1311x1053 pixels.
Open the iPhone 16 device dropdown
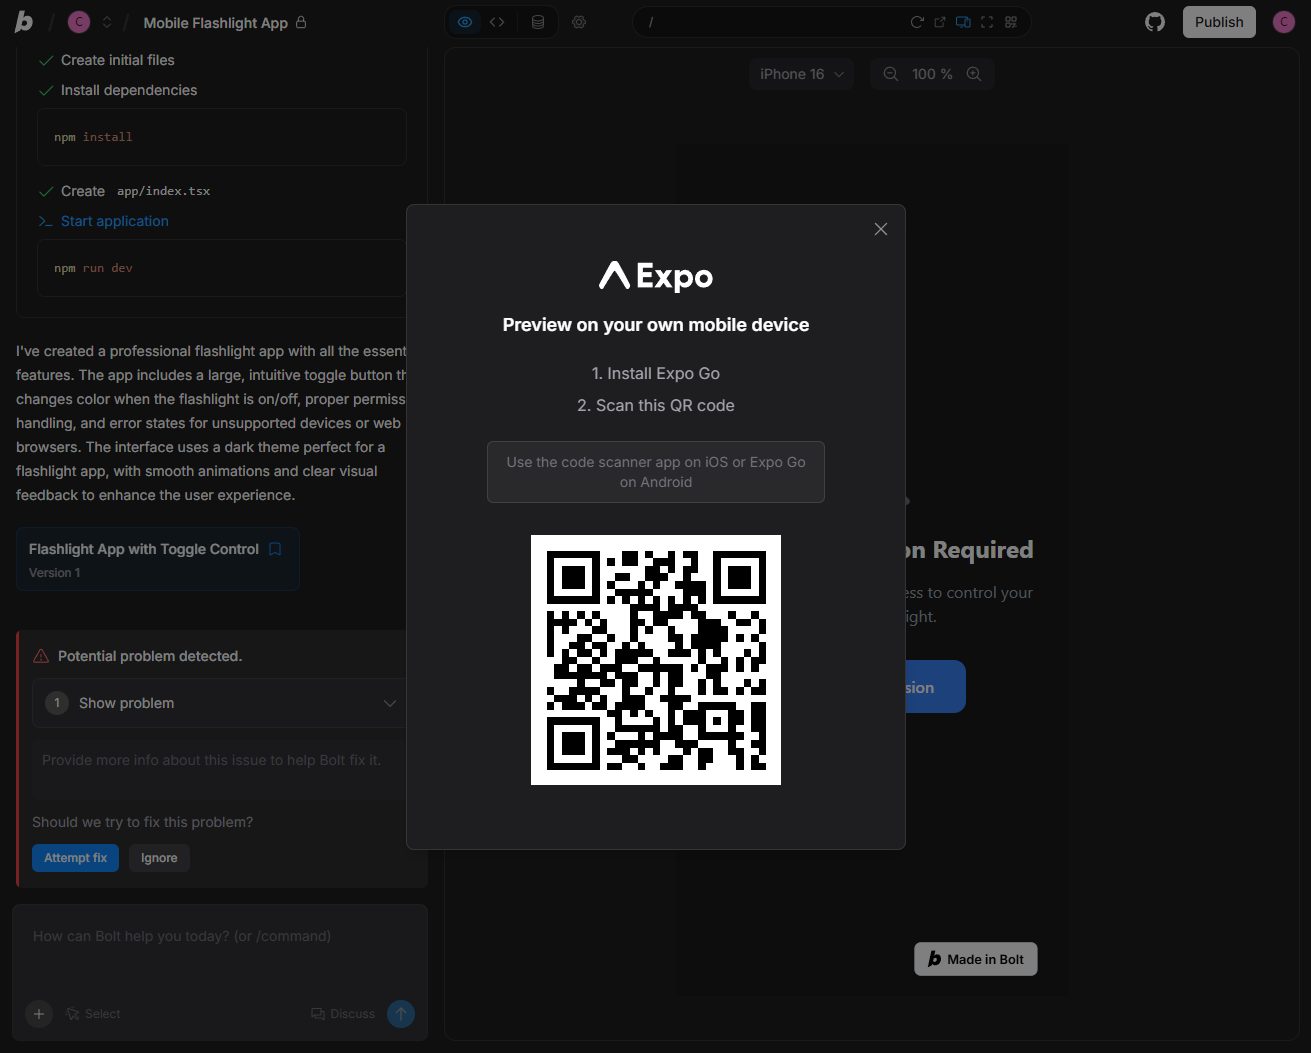[x=801, y=73]
